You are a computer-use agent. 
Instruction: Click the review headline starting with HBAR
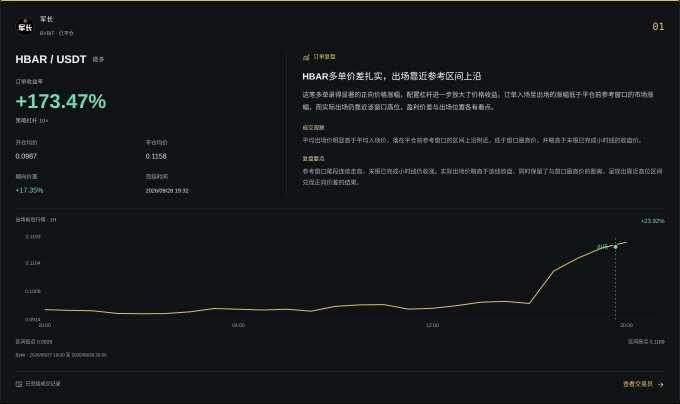coord(392,76)
